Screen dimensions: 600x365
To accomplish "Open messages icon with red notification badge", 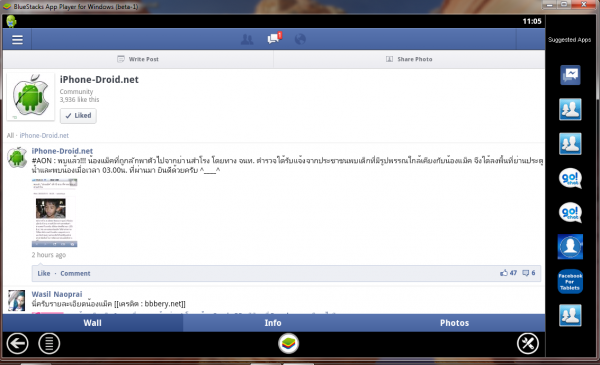I will [x=274, y=38].
